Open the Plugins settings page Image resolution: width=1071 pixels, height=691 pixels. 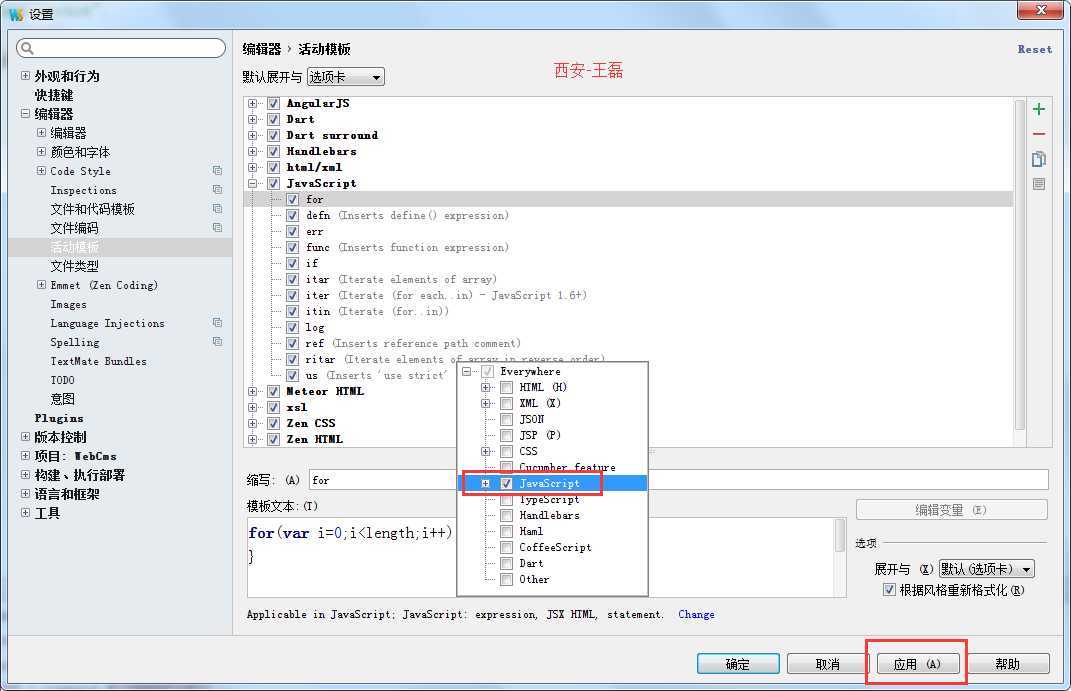pos(59,418)
